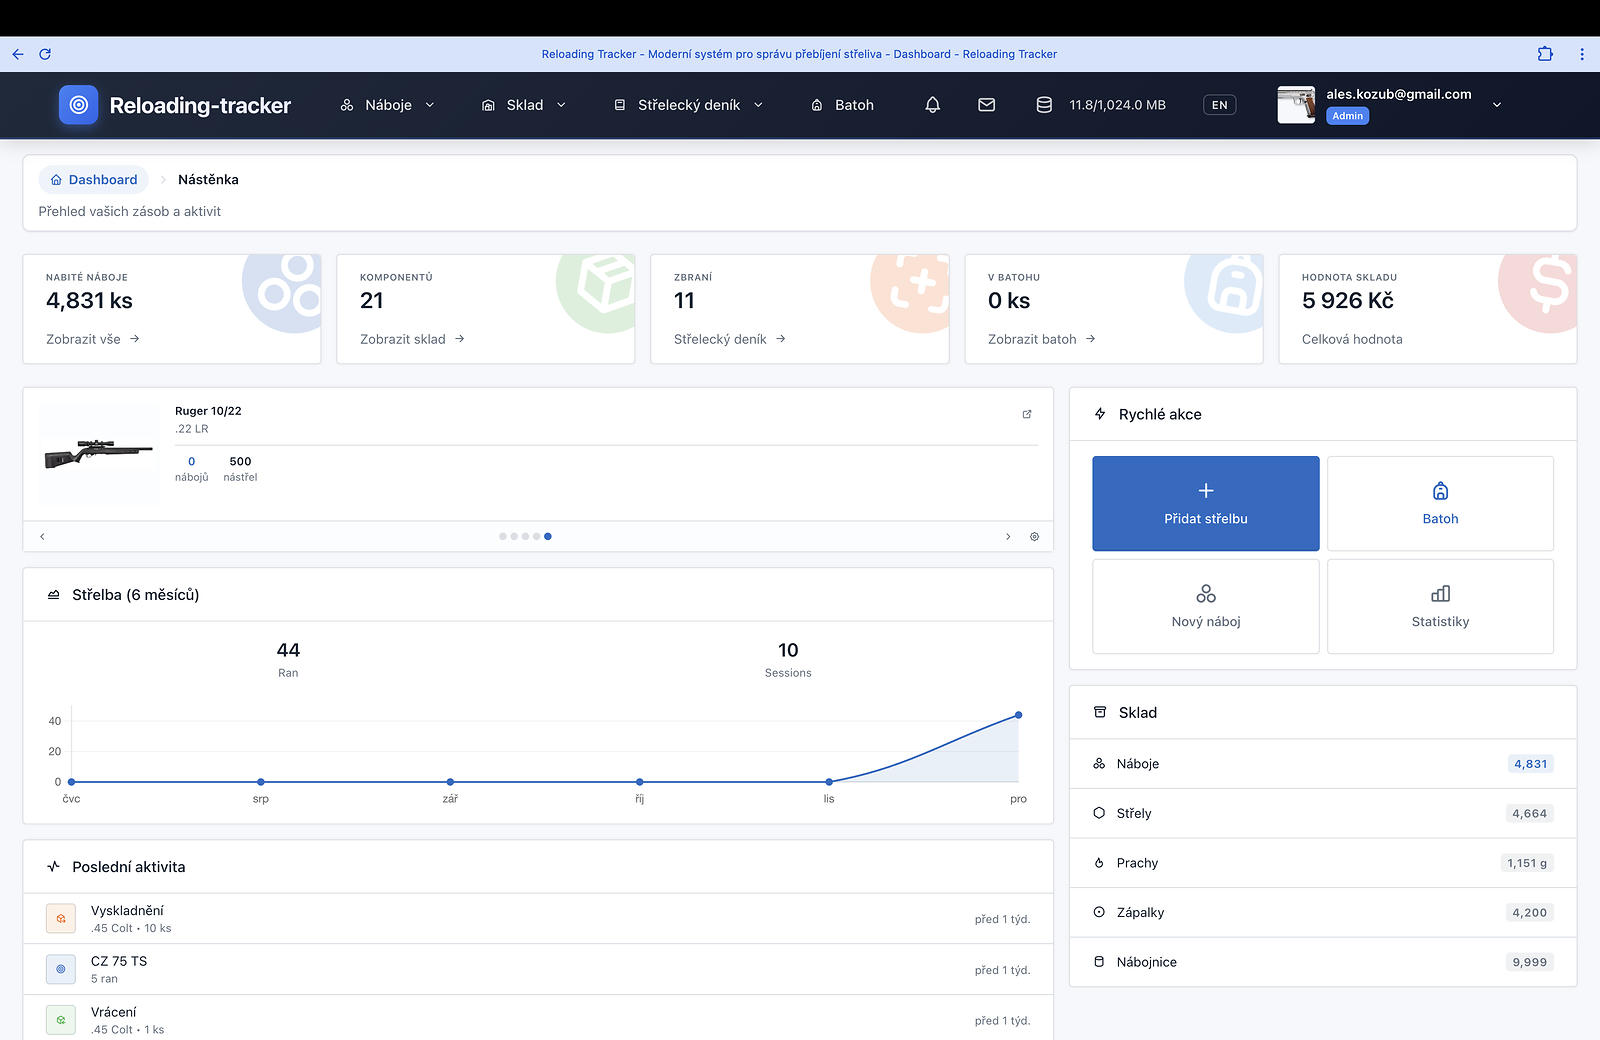Select first carousel pagination dot
This screenshot has height=1040, width=1600.
point(503,537)
